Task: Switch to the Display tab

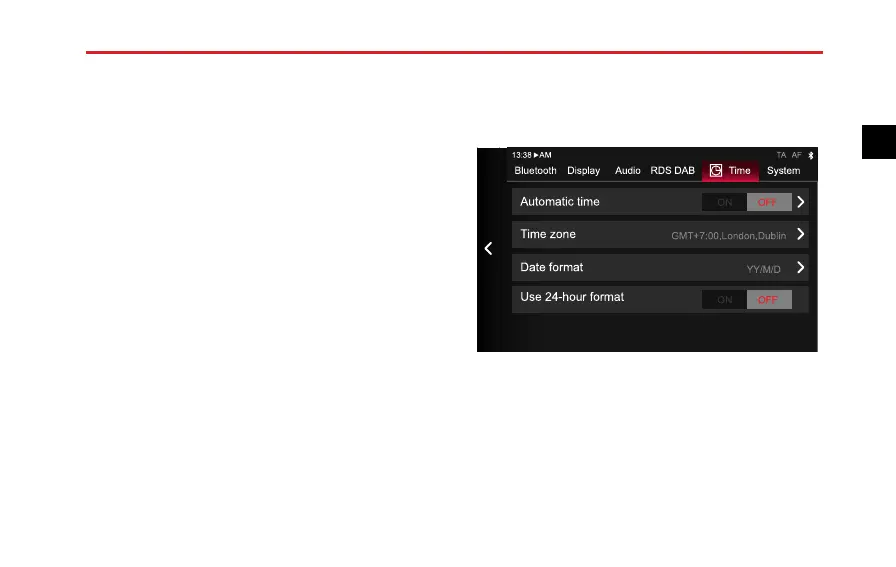Action: (x=583, y=170)
